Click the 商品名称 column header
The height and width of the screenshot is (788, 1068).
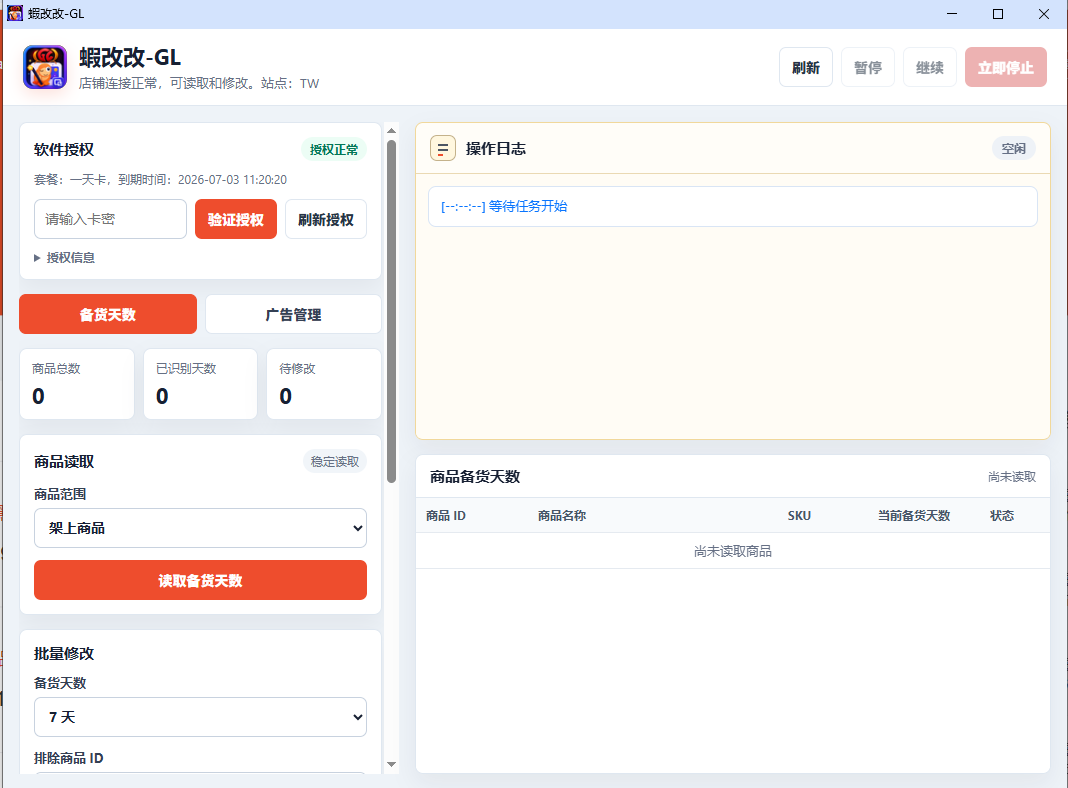(x=562, y=516)
